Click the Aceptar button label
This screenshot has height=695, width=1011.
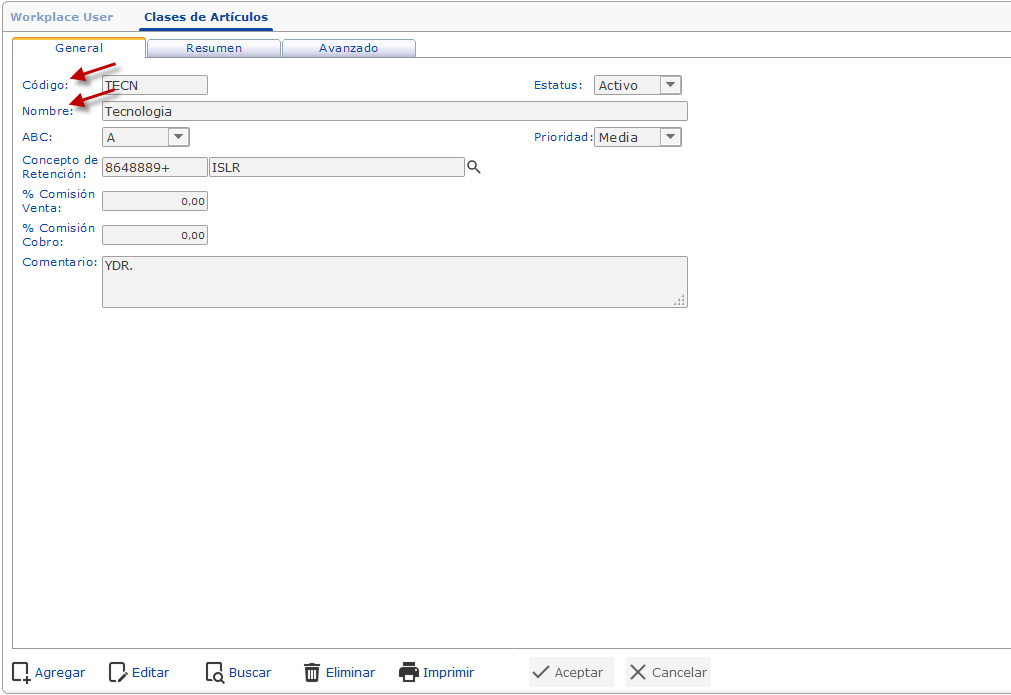click(x=578, y=672)
